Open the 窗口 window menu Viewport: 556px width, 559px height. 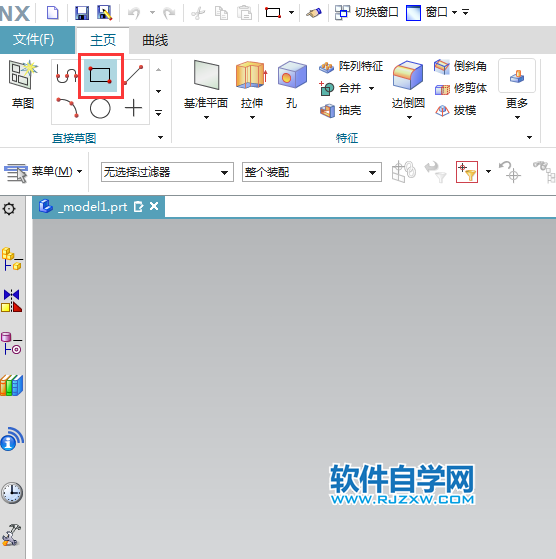click(x=431, y=12)
